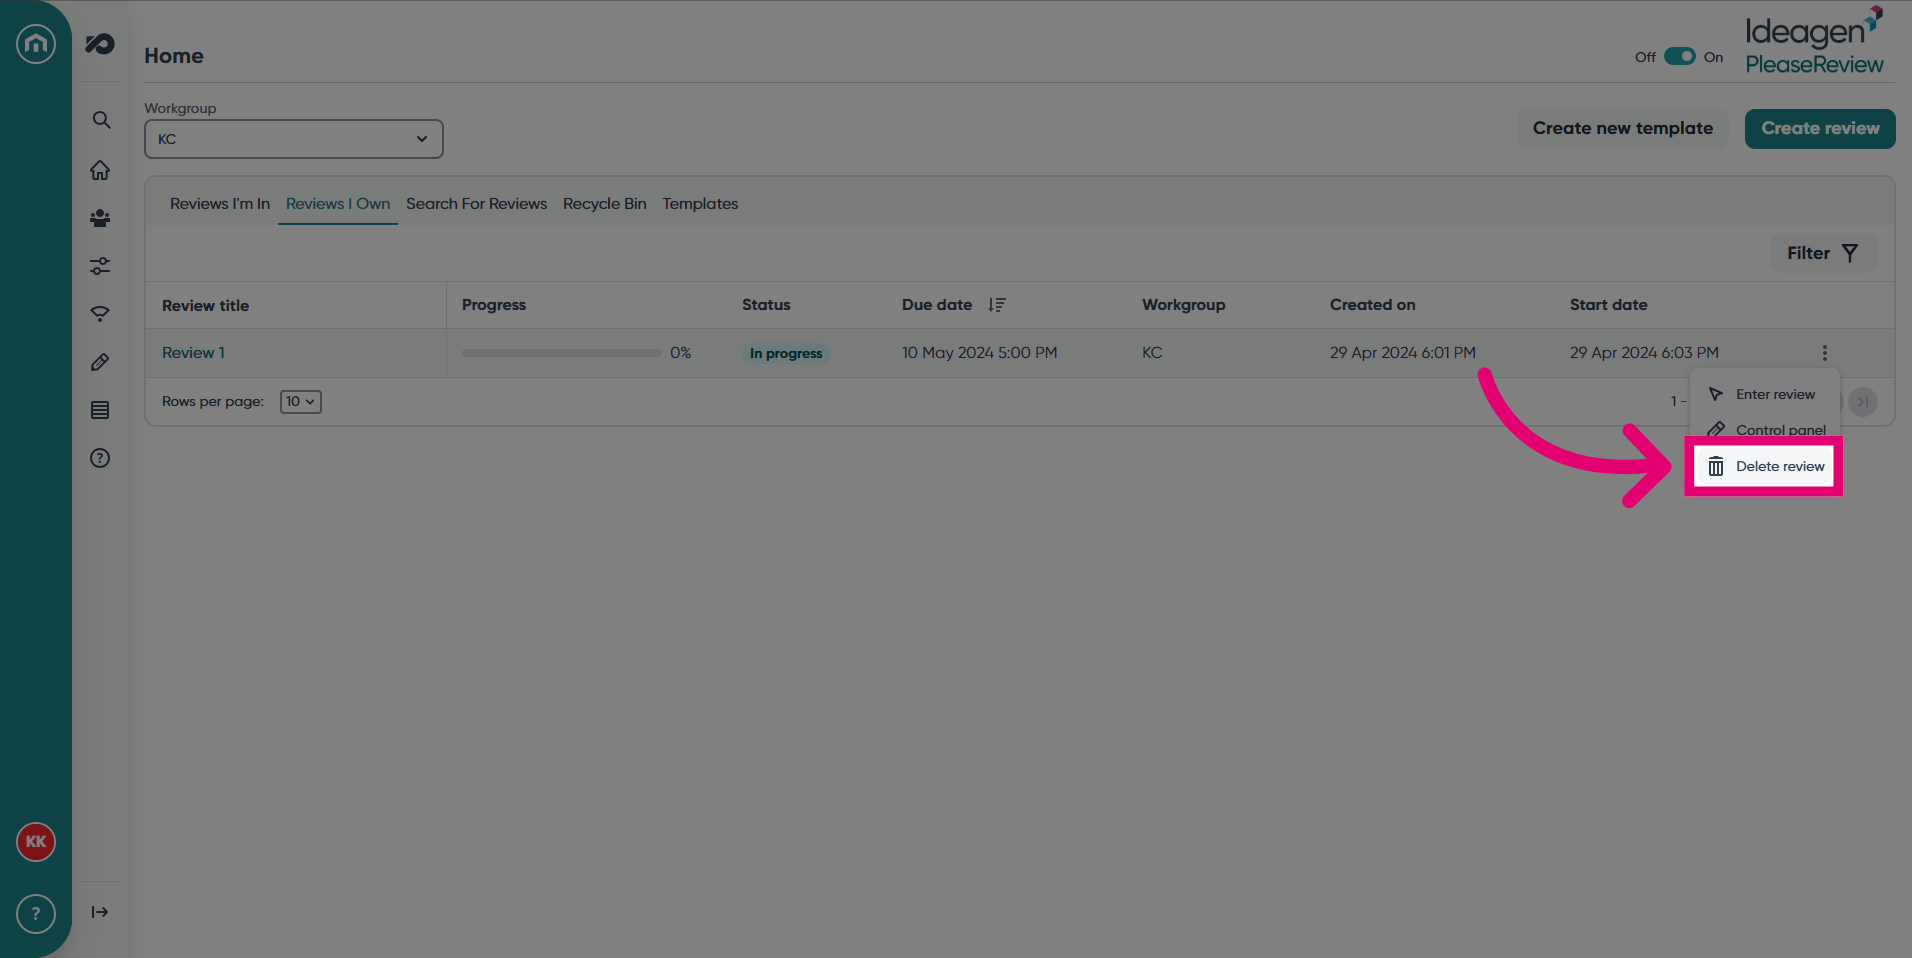
Task: Open the settings sliders icon in the sidebar
Action: (x=100, y=266)
